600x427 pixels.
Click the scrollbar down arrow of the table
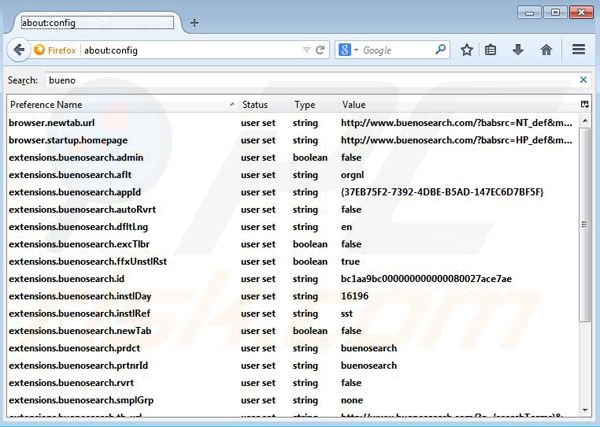click(x=585, y=410)
